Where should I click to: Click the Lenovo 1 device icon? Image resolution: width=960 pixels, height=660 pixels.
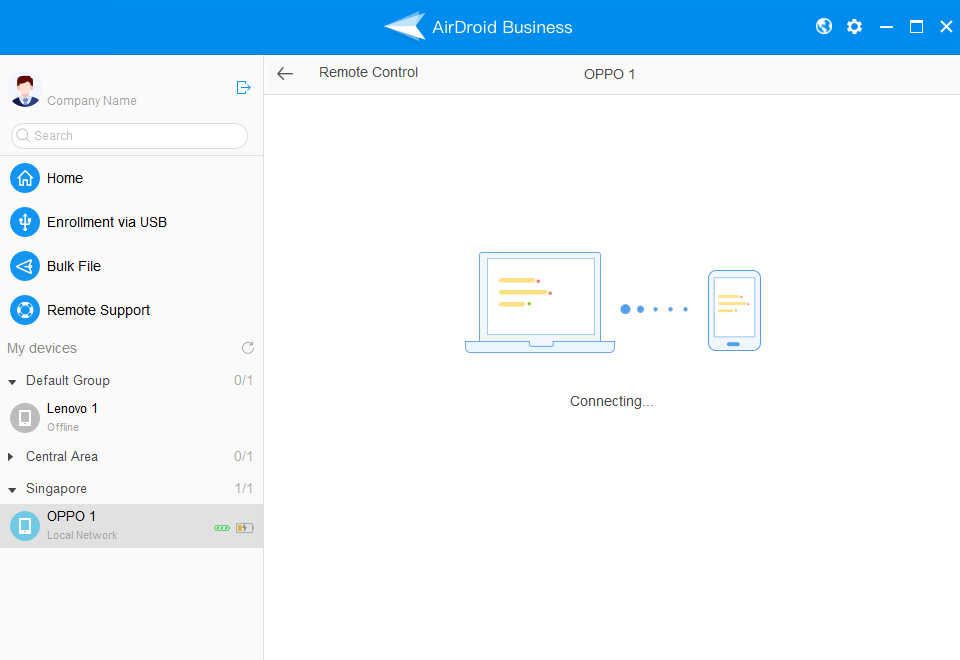point(25,418)
